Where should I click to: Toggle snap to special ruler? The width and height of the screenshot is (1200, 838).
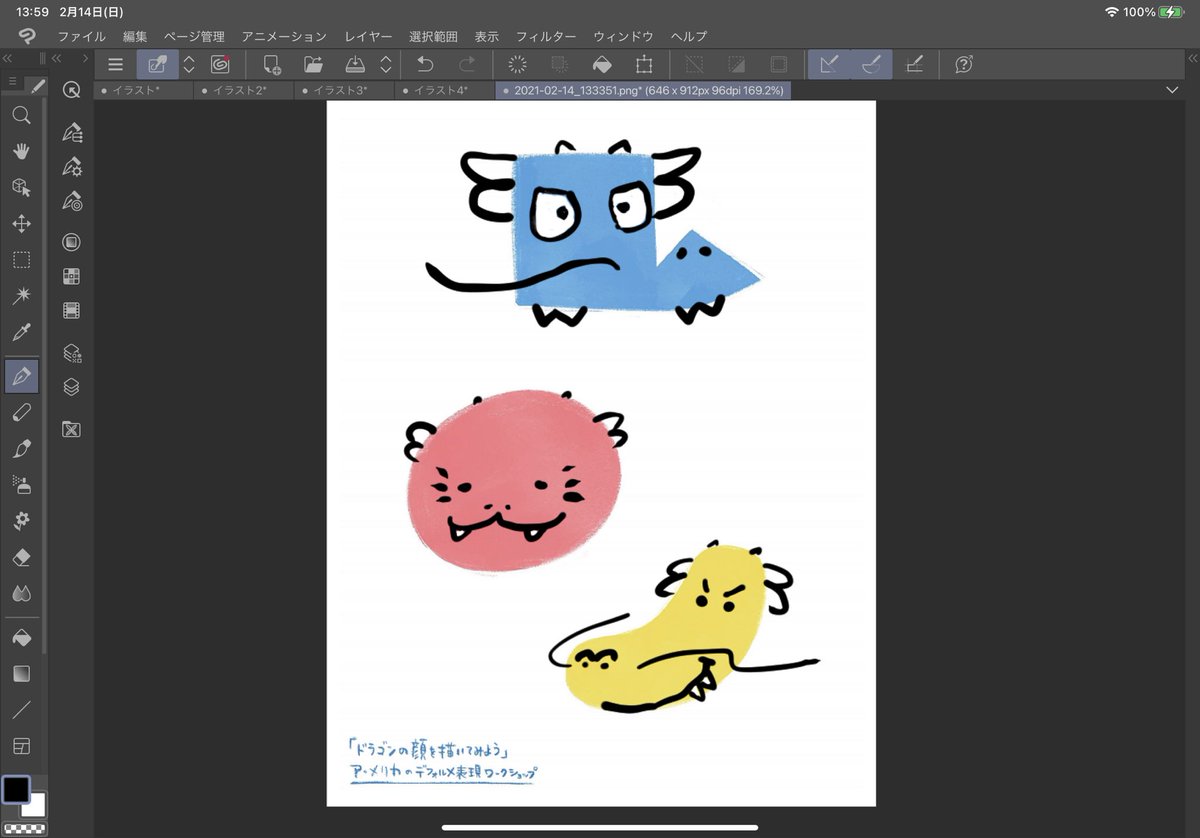click(x=871, y=64)
